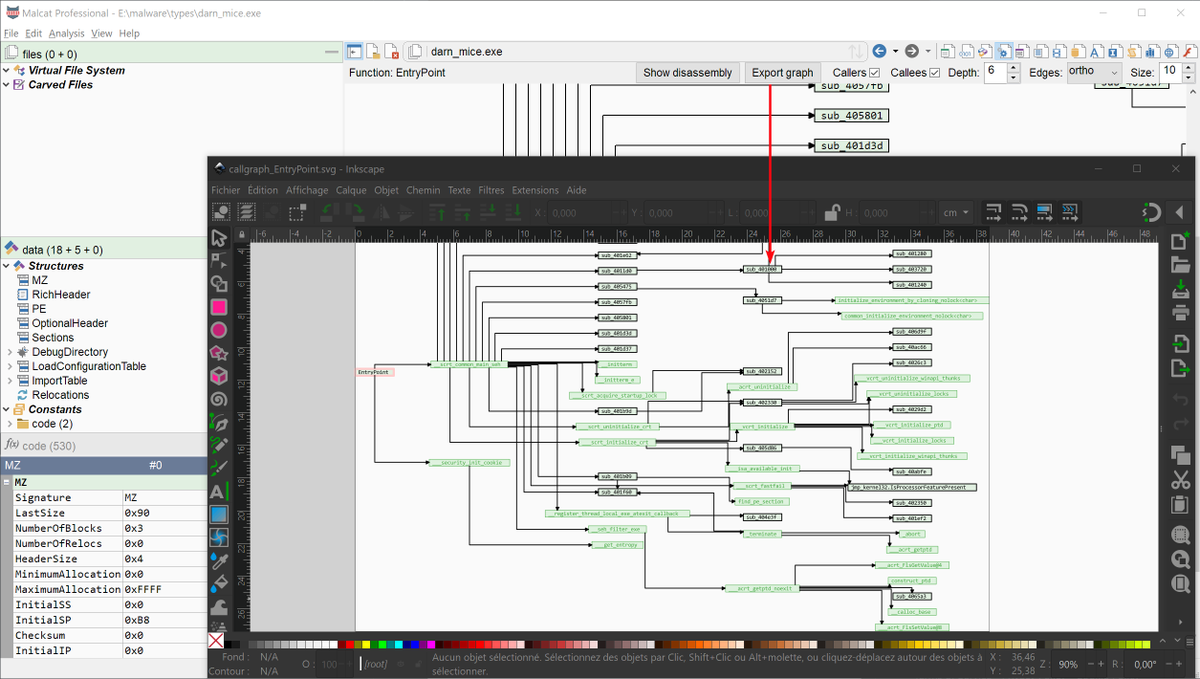Screen dimensions: 1200x679
Task: Select the Inkscape paint bucket tool
Action: click(218, 583)
